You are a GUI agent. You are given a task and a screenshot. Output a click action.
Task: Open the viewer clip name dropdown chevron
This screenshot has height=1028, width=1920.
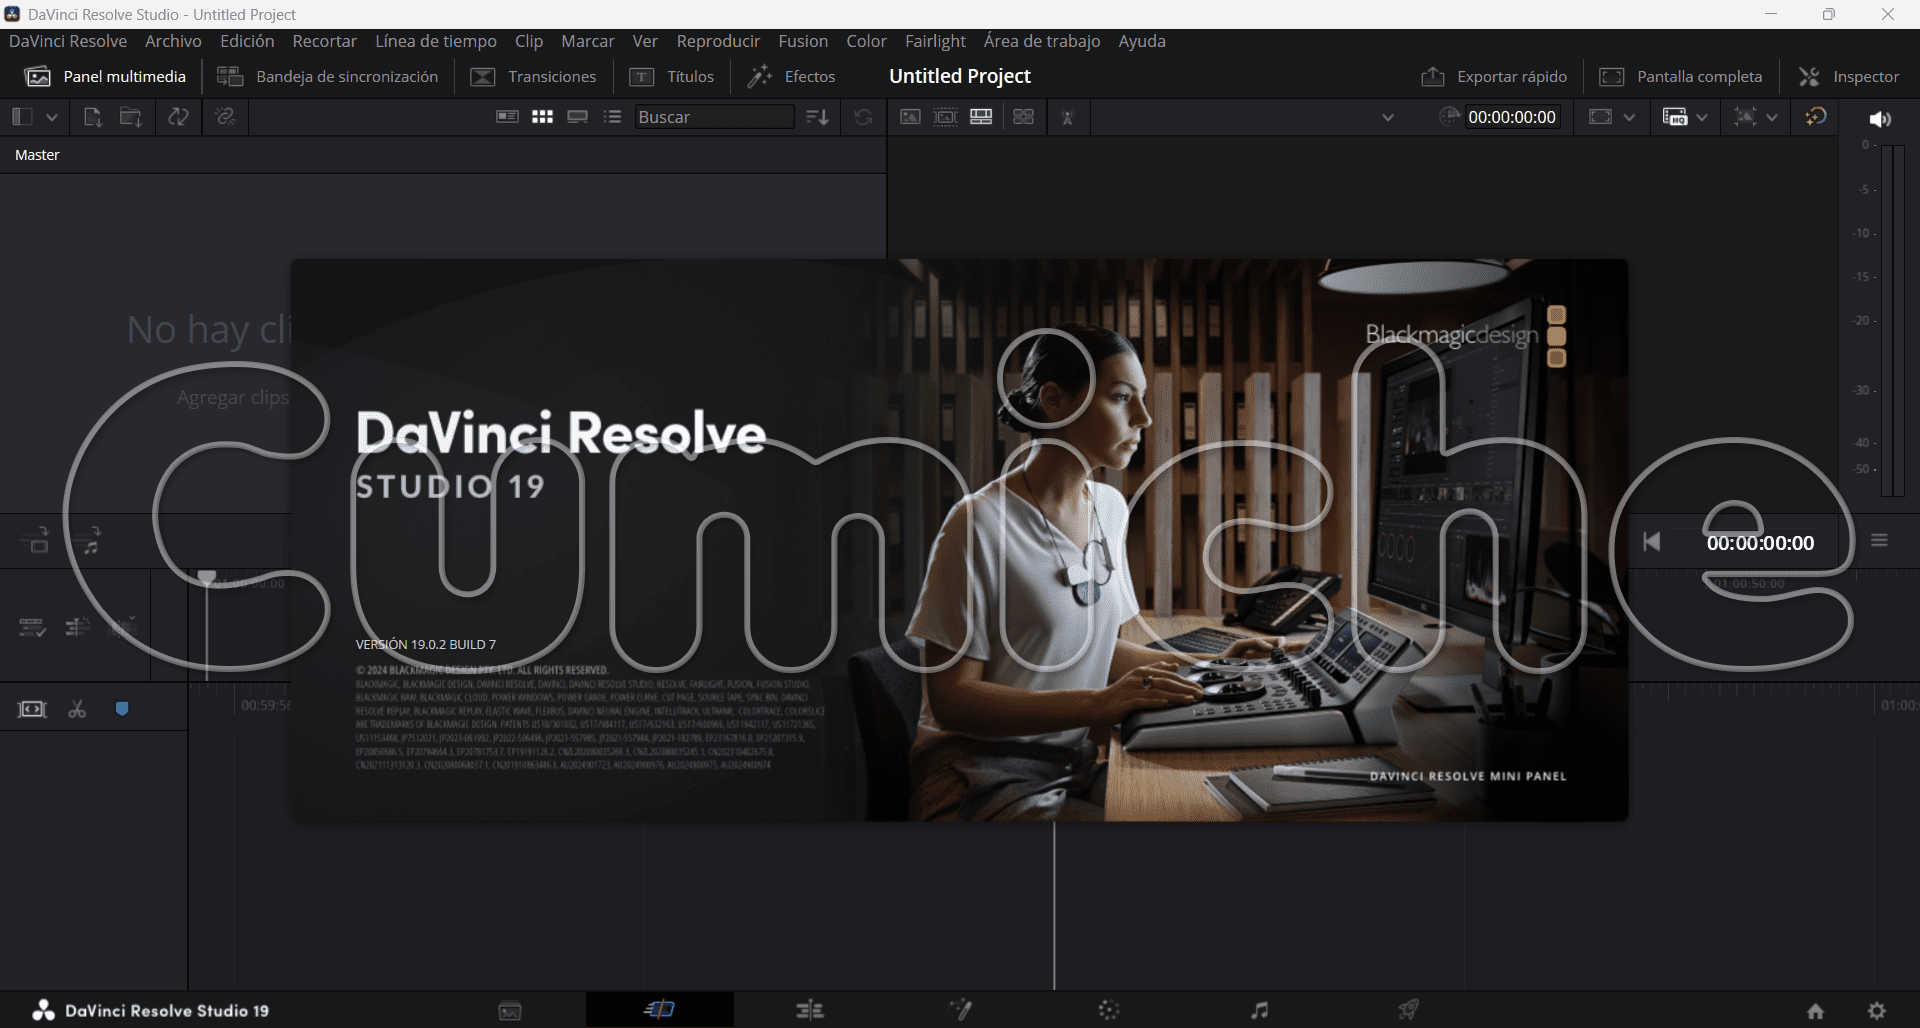click(x=1388, y=117)
